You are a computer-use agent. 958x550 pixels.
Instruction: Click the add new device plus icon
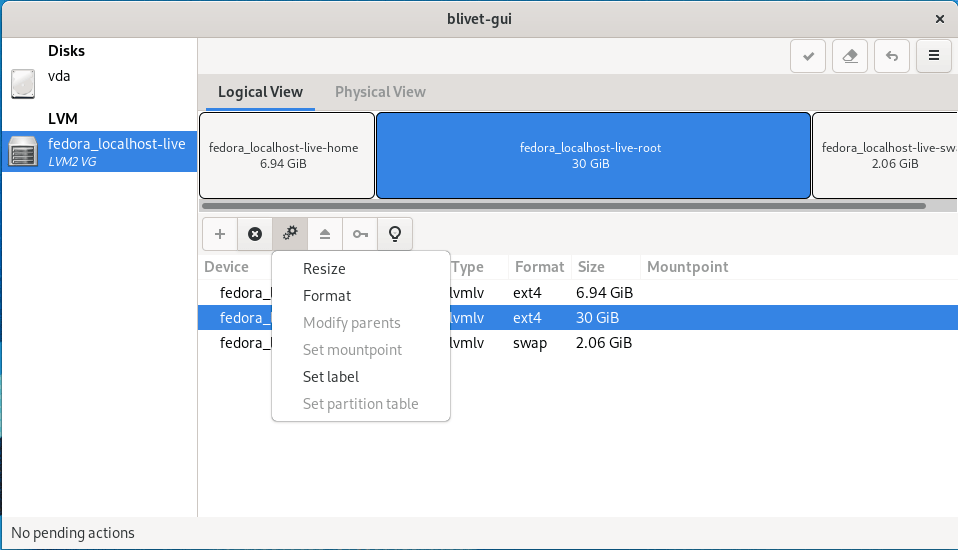220,234
